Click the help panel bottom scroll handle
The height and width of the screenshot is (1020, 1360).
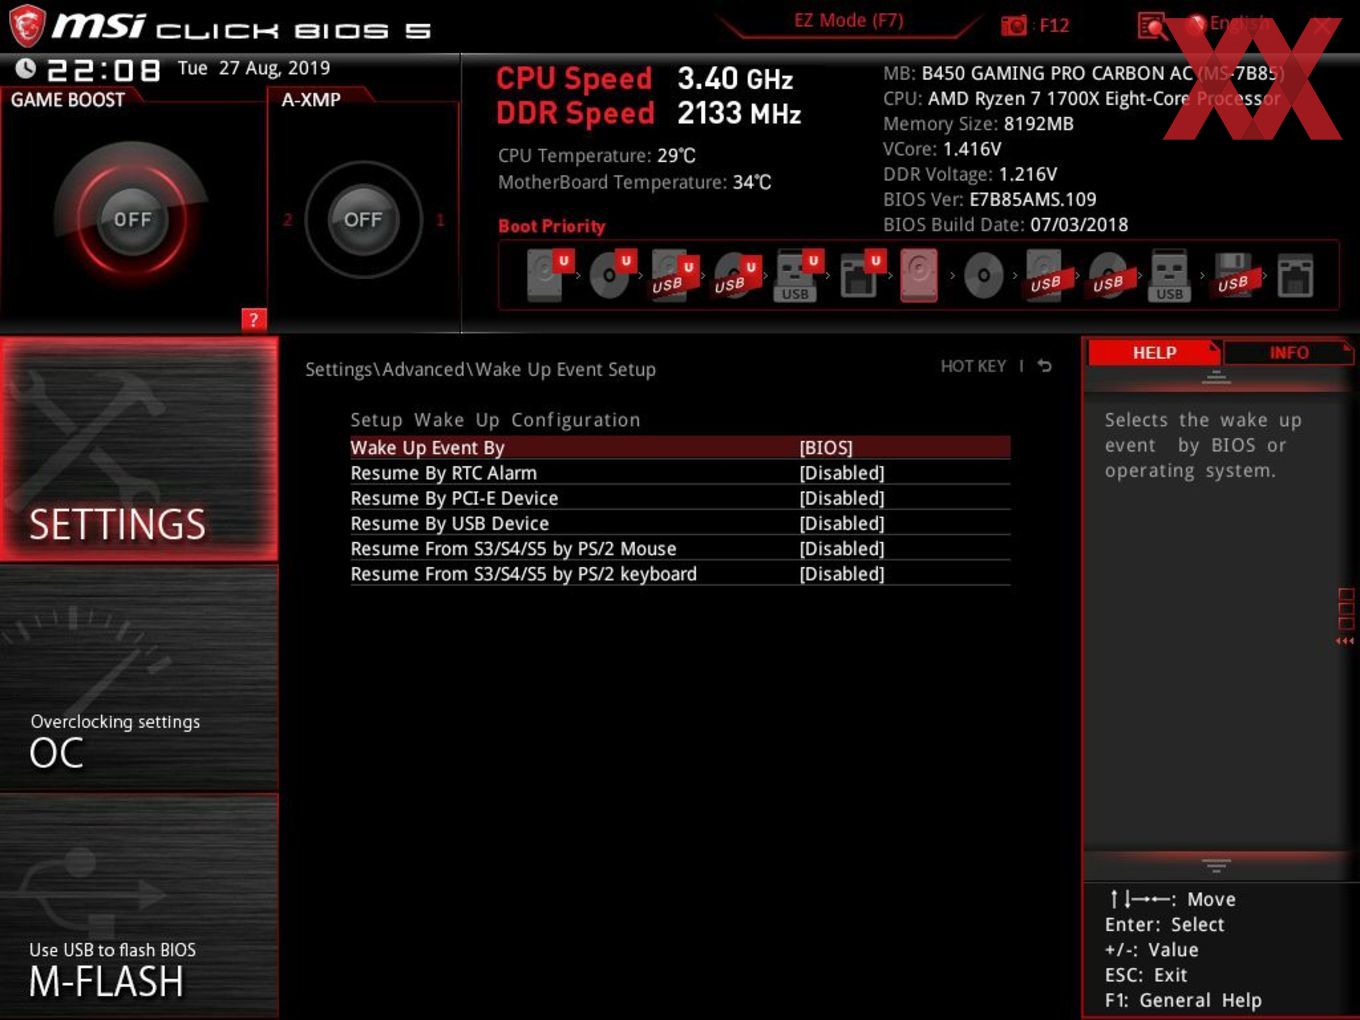pos(1216,864)
